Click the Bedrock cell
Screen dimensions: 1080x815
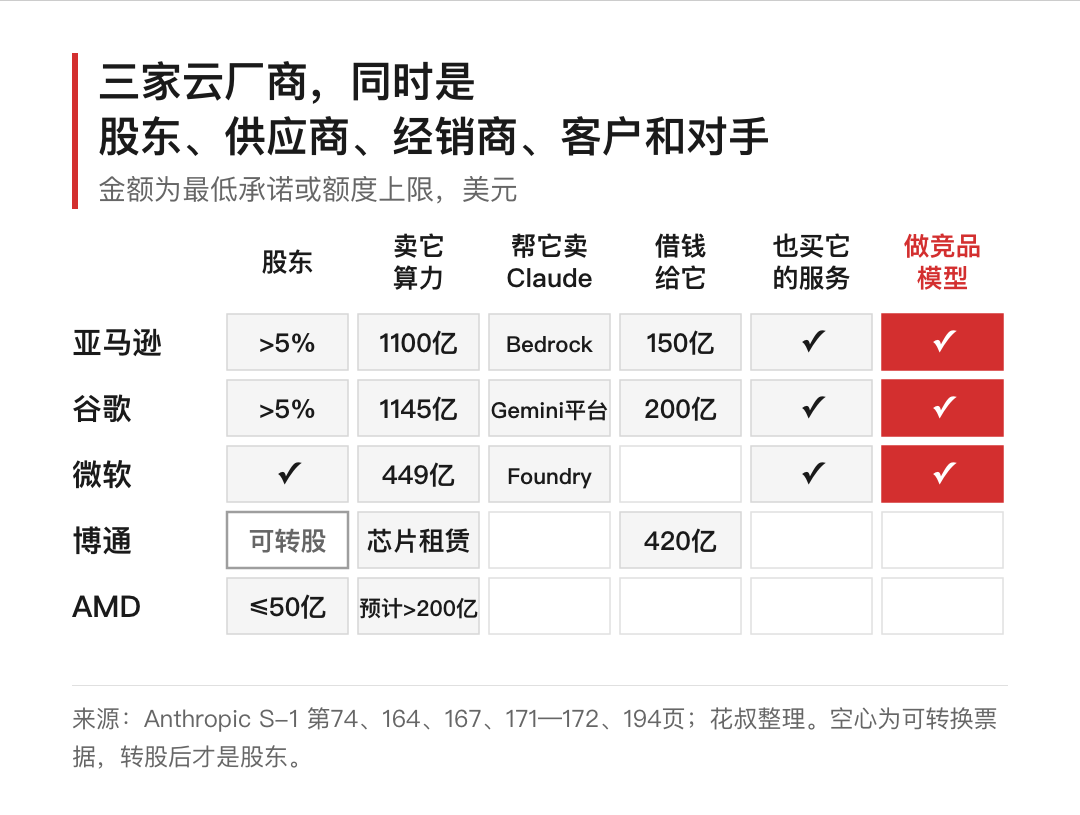pyautogui.click(x=549, y=342)
